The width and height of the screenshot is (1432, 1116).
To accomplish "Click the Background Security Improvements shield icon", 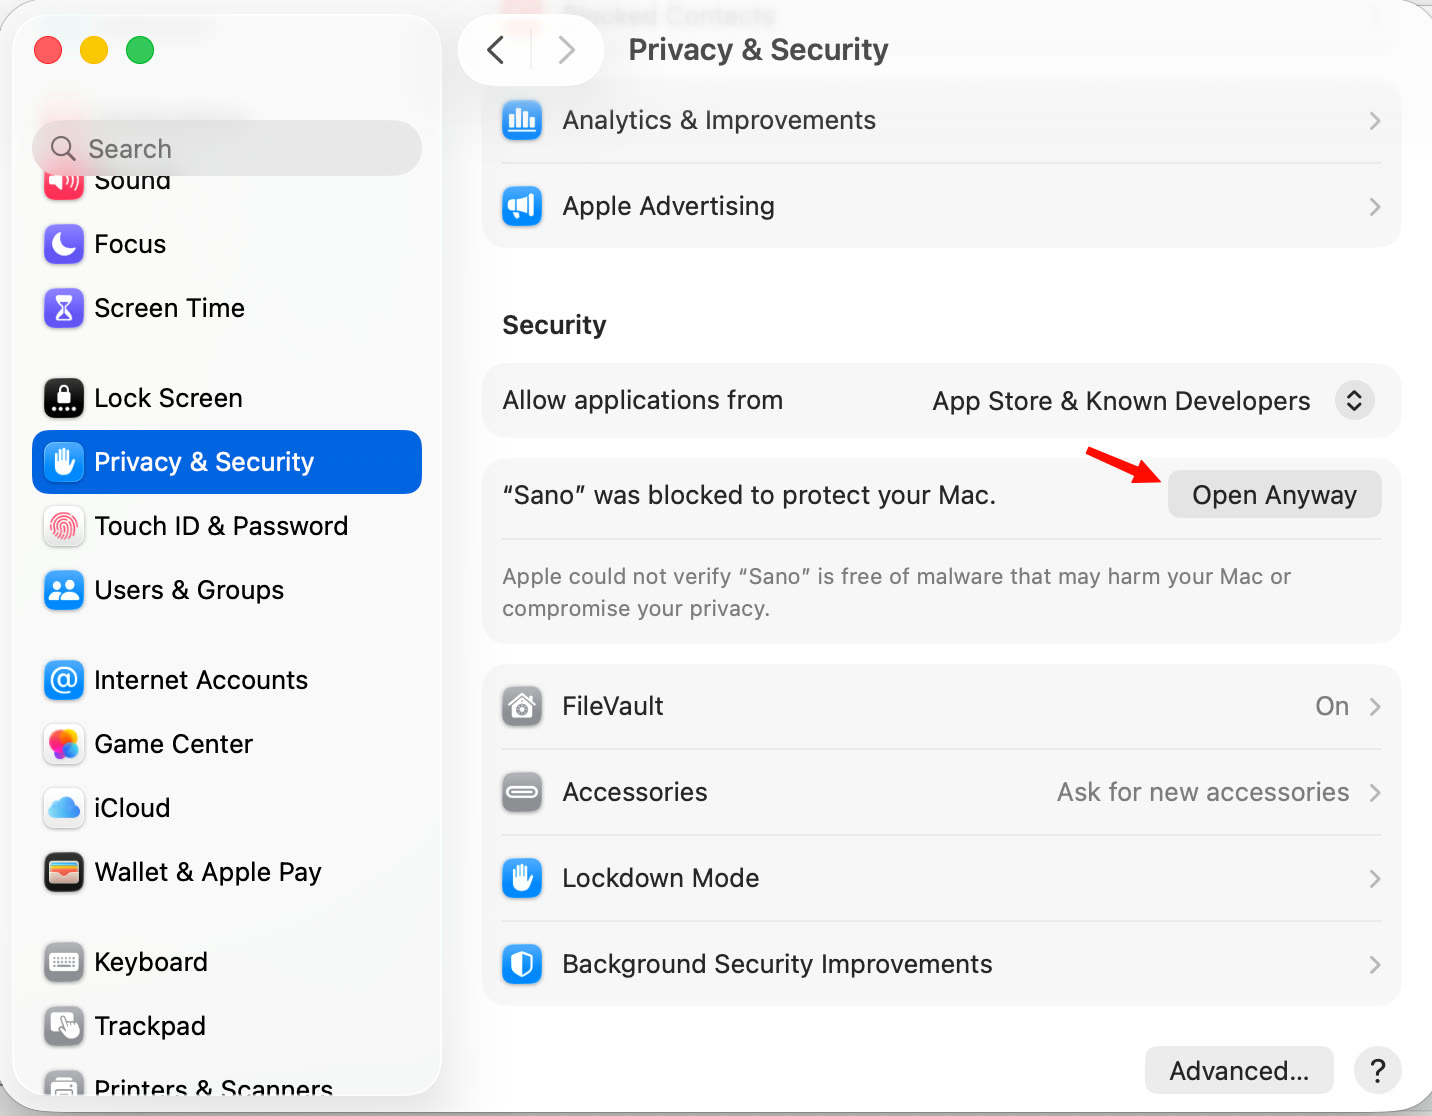I will [522, 964].
